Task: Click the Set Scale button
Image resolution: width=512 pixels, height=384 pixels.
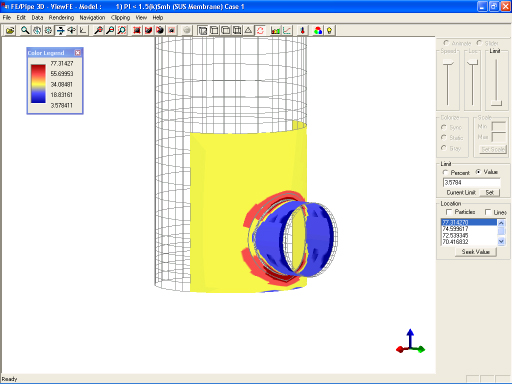Action: click(x=493, y=149)
